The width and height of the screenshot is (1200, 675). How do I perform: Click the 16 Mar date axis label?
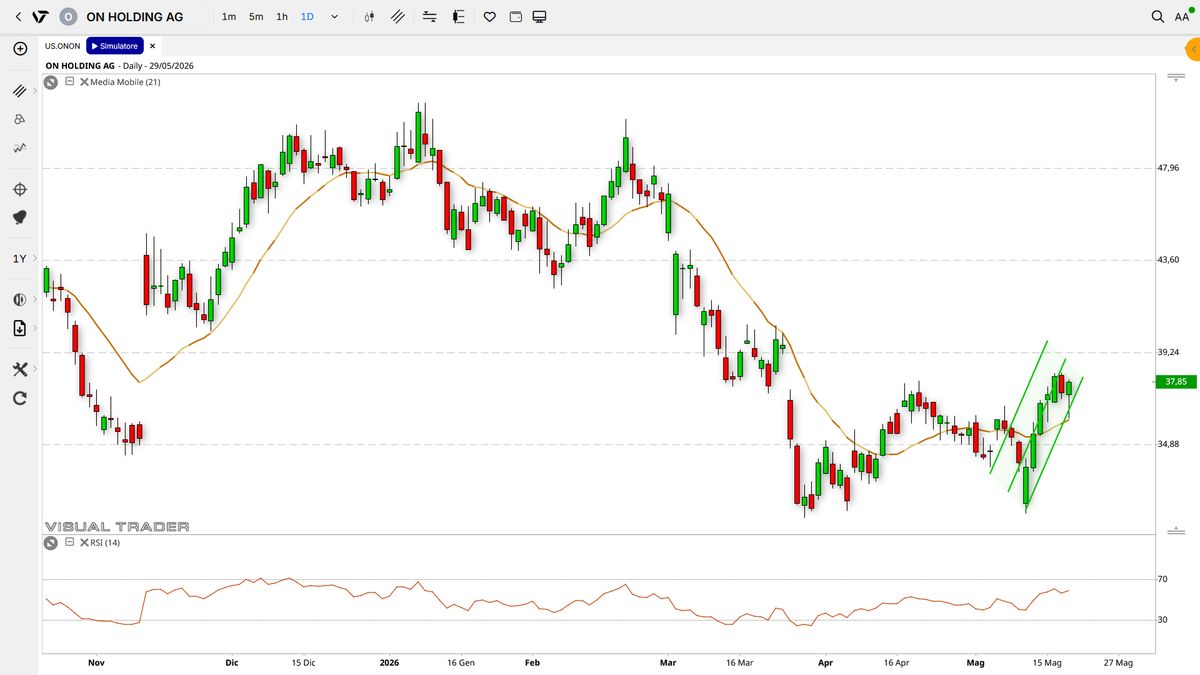click(739, 662)
